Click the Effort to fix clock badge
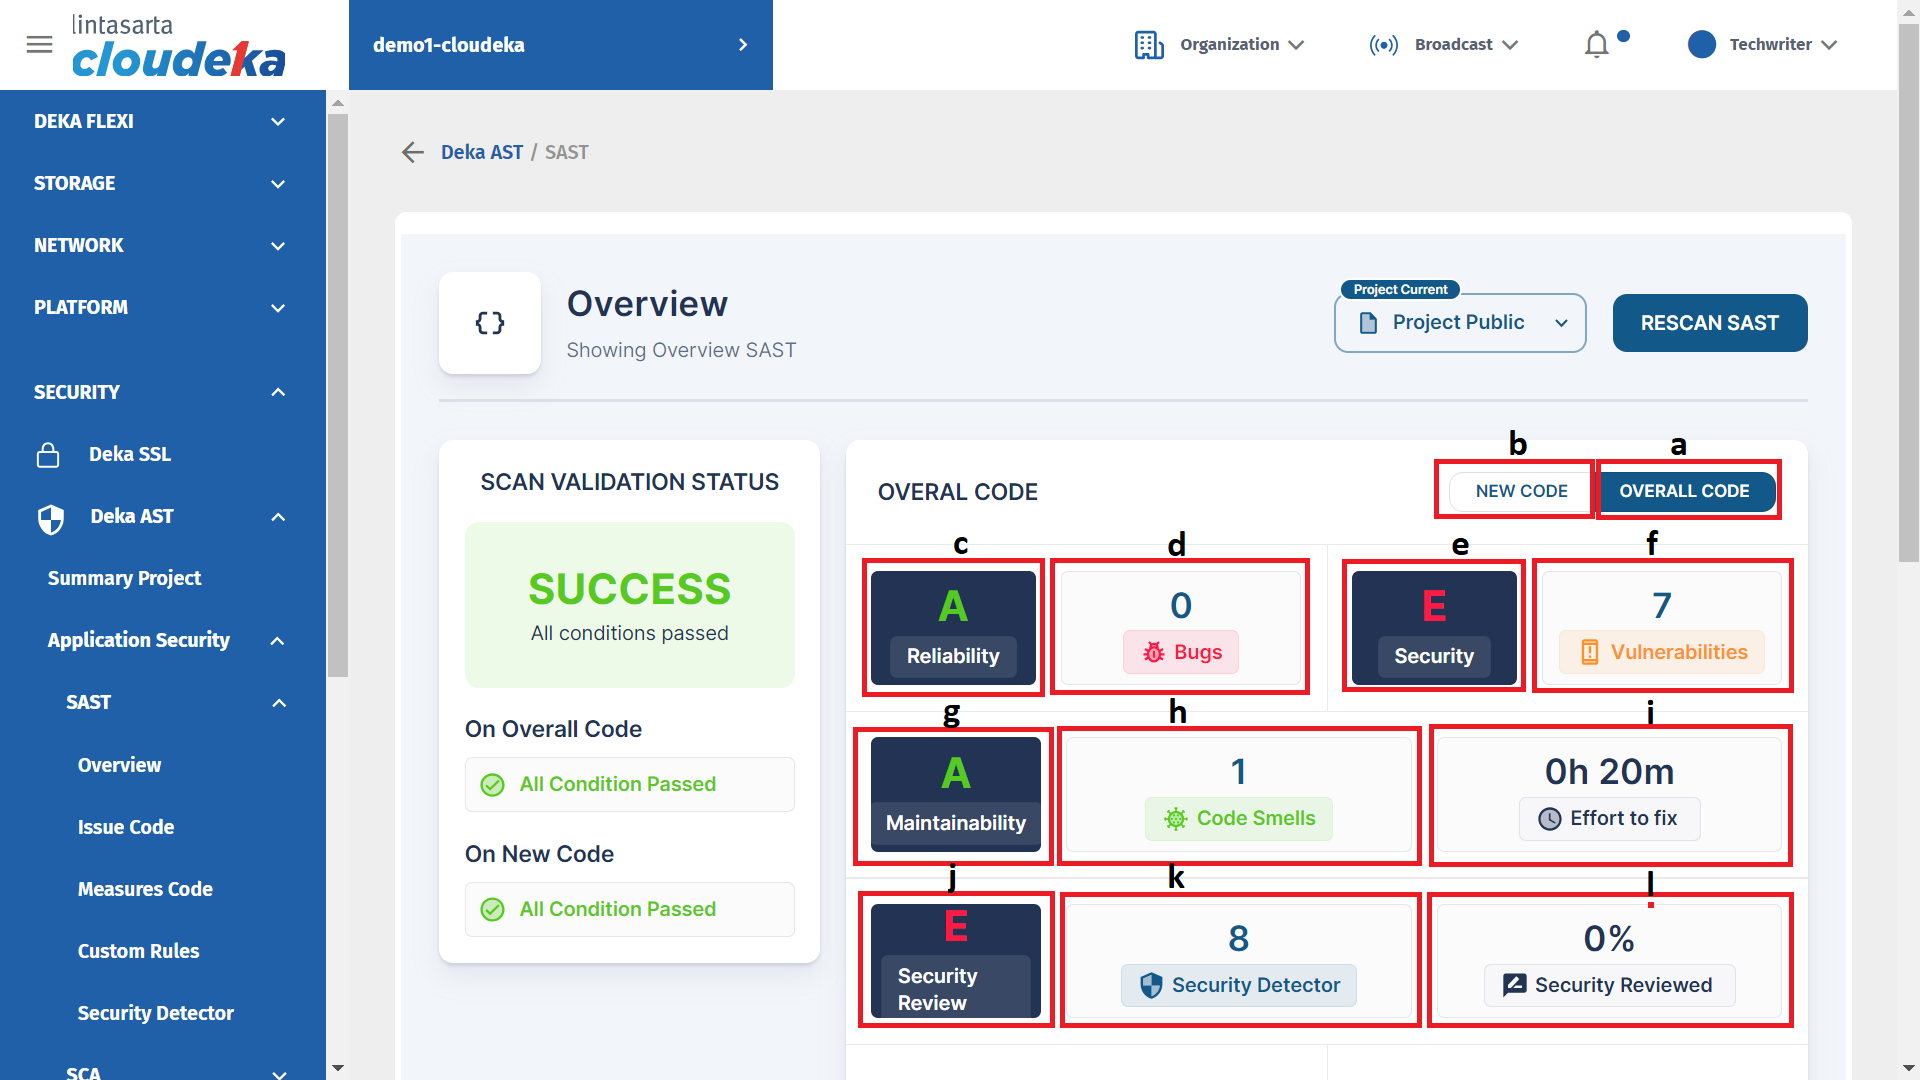Viewport: 1920px width, 1080px height. point(1549,819)
